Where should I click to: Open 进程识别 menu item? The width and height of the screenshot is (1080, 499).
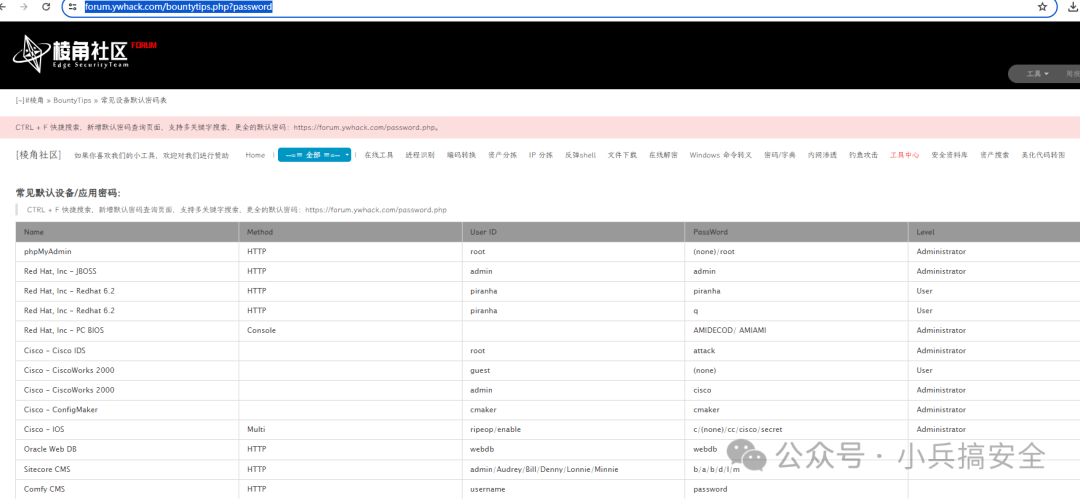pos(420,155)
